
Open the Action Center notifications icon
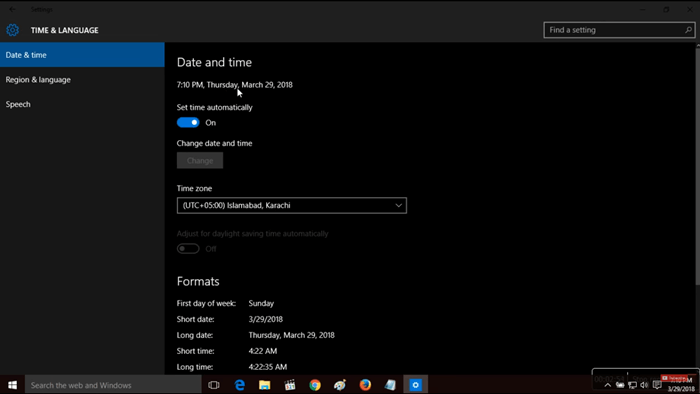click(x=657, y=385)
